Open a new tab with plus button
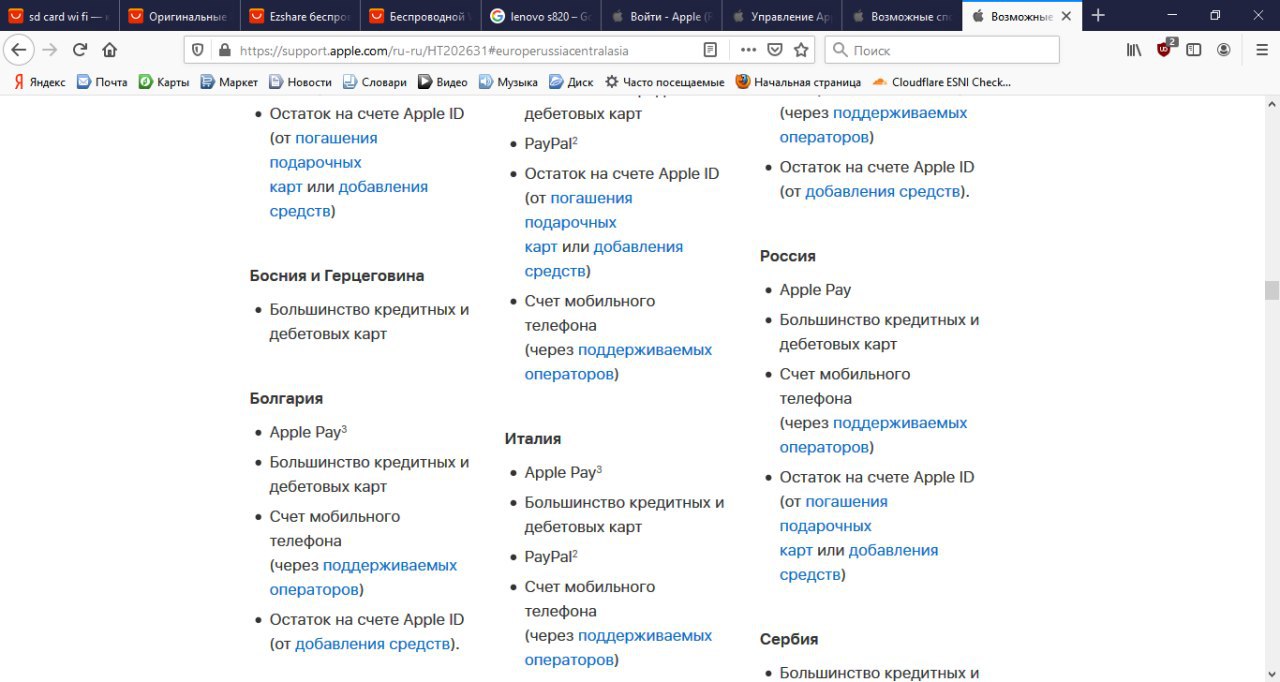This screenshot has width=1280, height=682. [x=1098, y=15]
